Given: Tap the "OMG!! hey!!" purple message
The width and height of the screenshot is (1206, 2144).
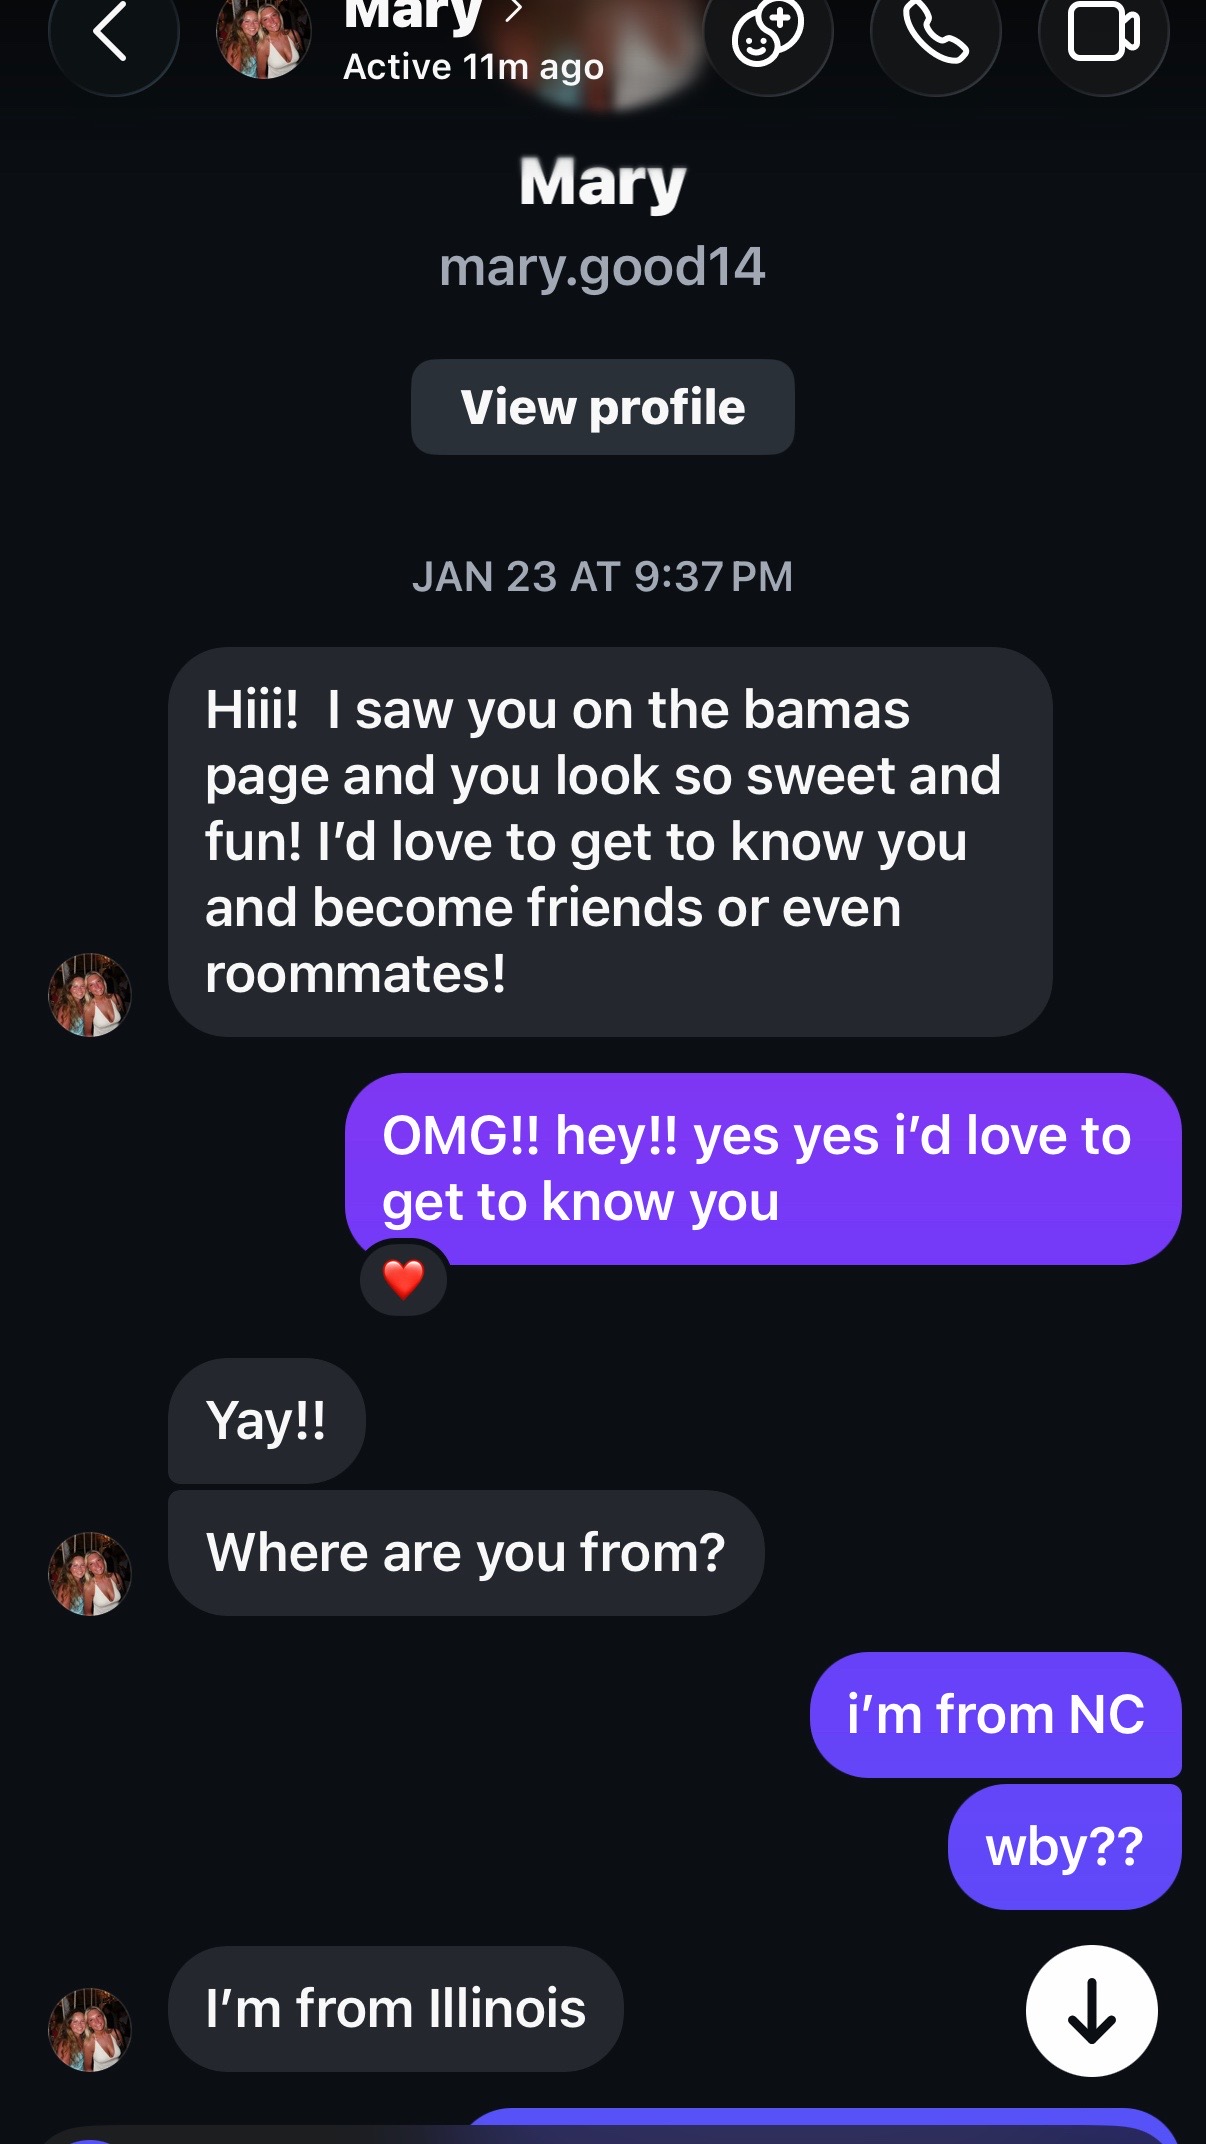Looking at the screenshot, I should (x=763, y=1169).
